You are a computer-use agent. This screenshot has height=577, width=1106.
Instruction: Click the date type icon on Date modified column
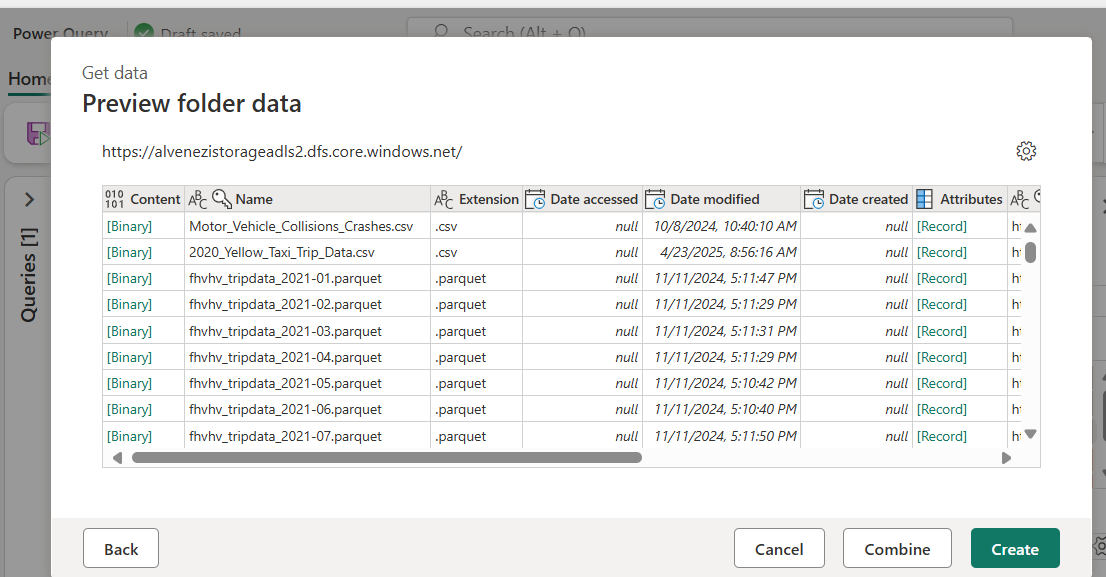click(x=656, y=198)
